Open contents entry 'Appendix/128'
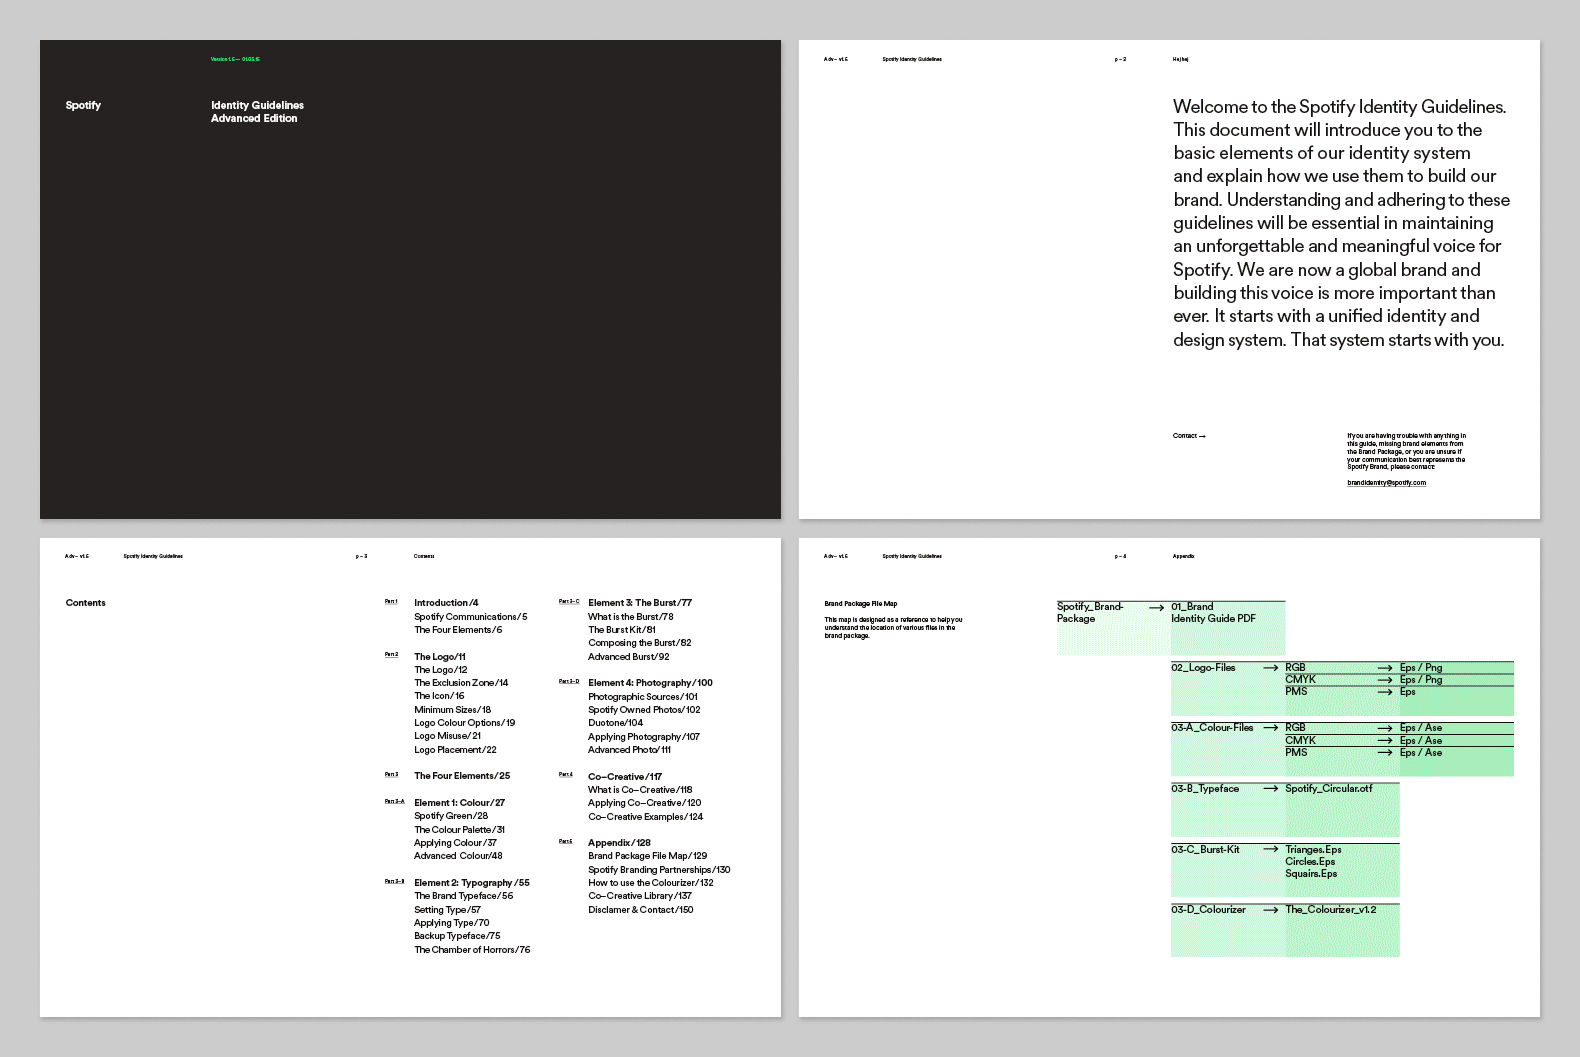The height and width of the screenshot is (1057, 1580). pyautogui.click(x=619, y=843)
